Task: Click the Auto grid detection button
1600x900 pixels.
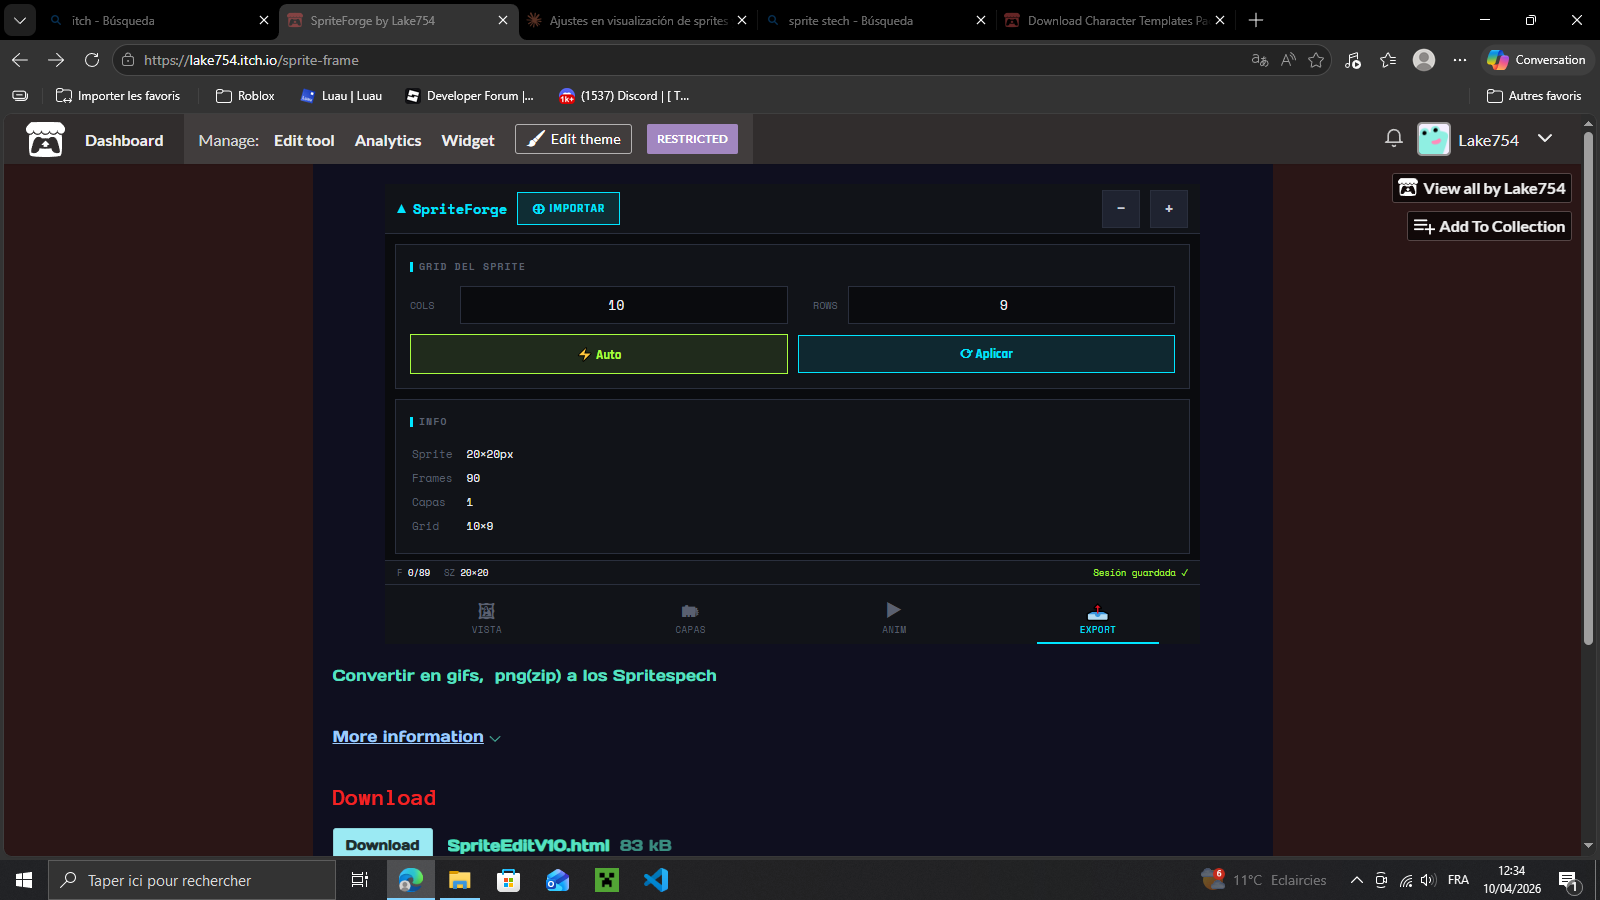Action: 599,354
